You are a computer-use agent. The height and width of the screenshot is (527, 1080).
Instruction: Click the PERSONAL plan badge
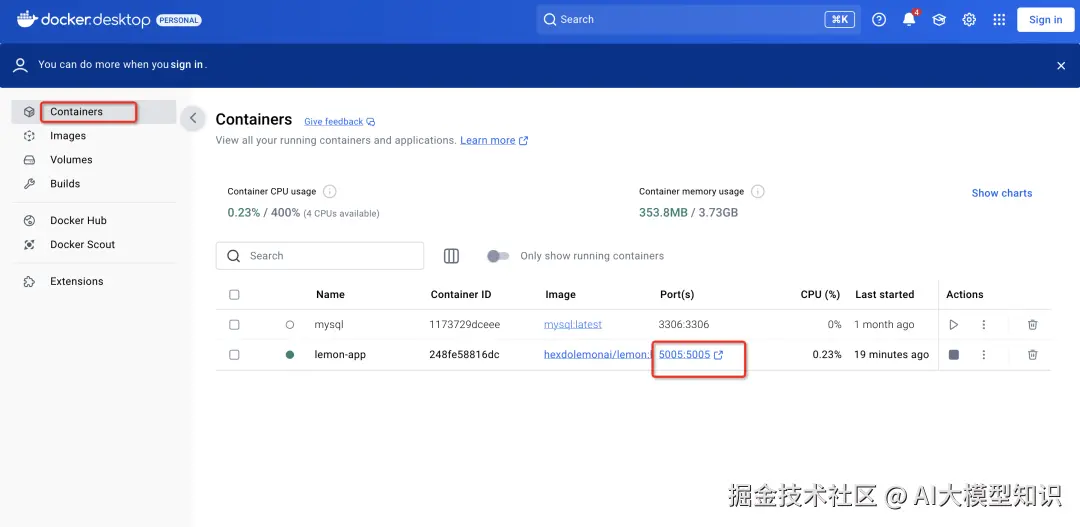point(179,21)
